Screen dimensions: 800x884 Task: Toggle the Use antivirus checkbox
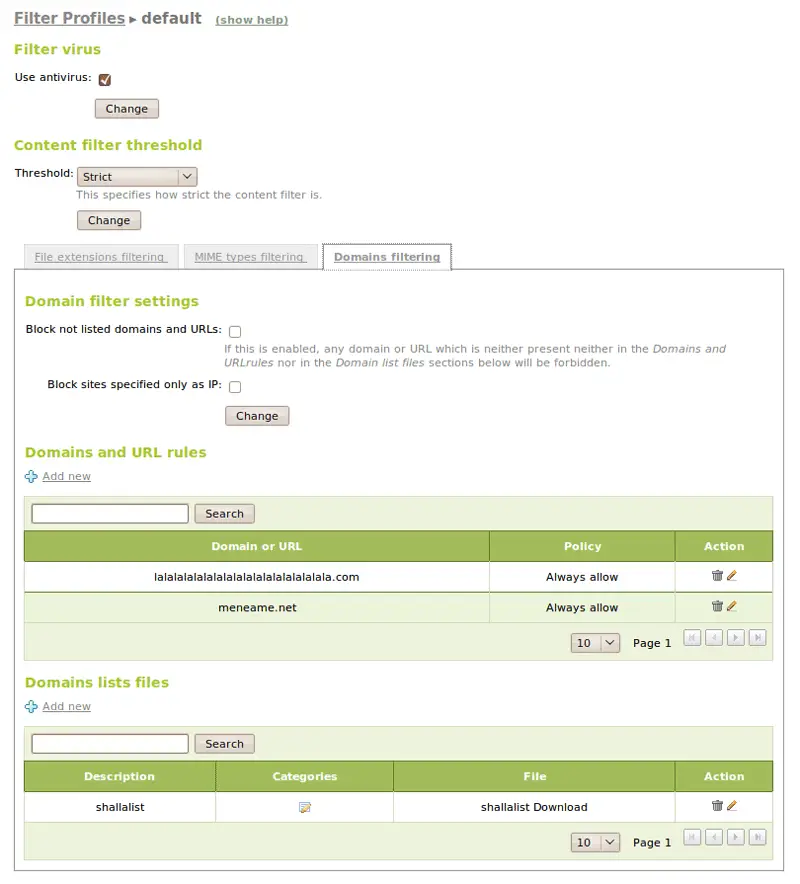(x=105, y=79)
